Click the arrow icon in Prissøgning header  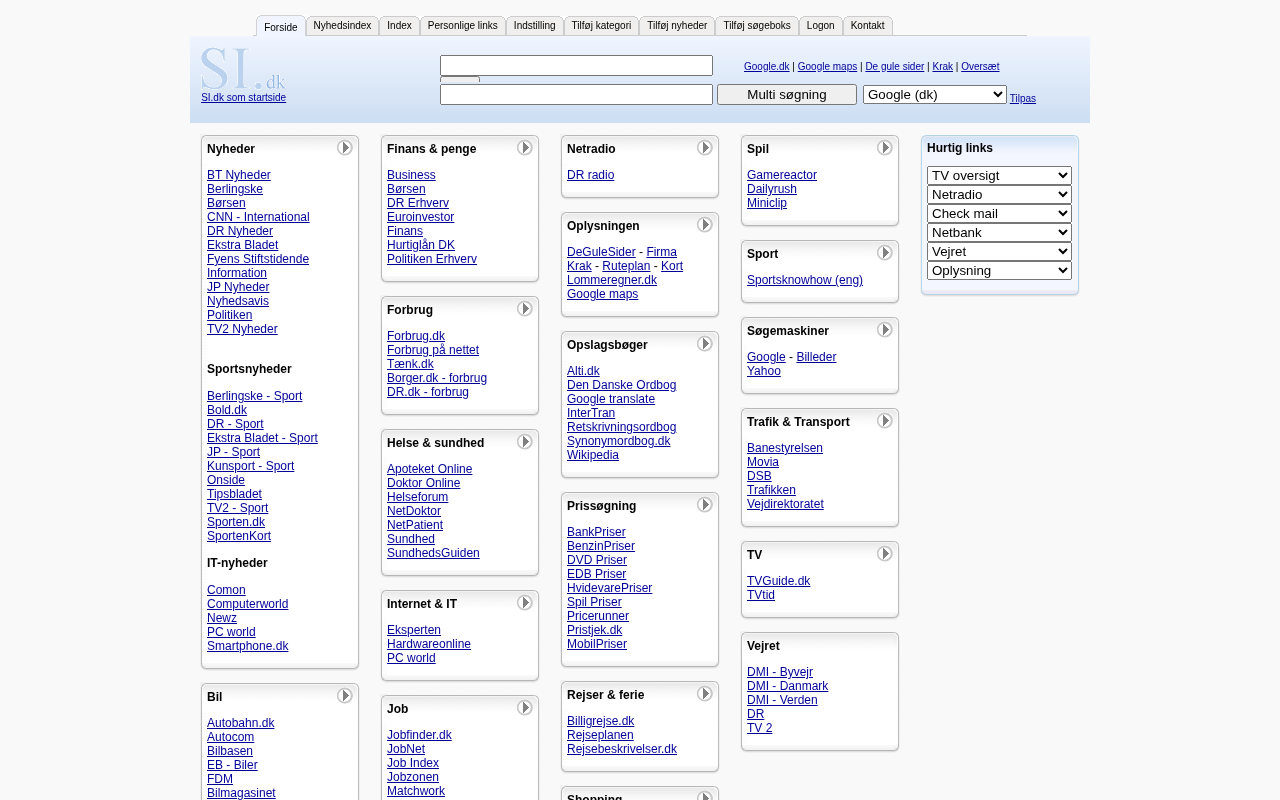tap(705, 505)
